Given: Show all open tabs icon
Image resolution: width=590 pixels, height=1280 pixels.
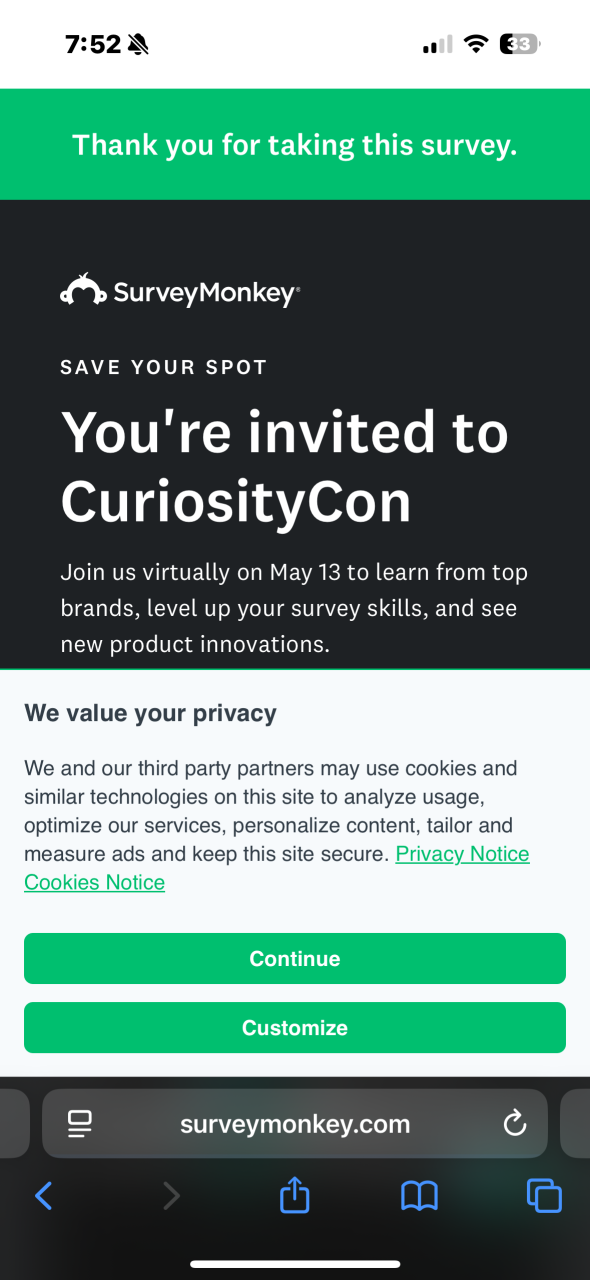Looking at the screenshot, I should pos(544,1195).
